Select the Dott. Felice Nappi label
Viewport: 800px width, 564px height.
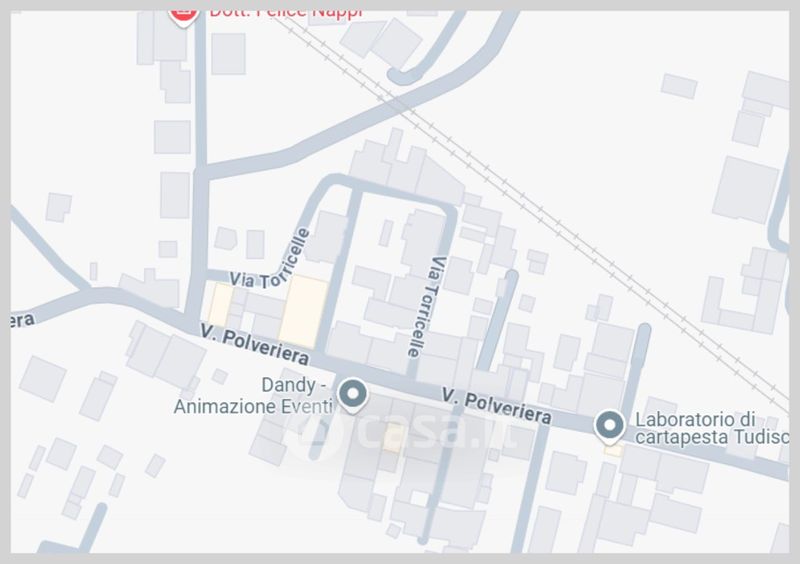click(286, 13)
